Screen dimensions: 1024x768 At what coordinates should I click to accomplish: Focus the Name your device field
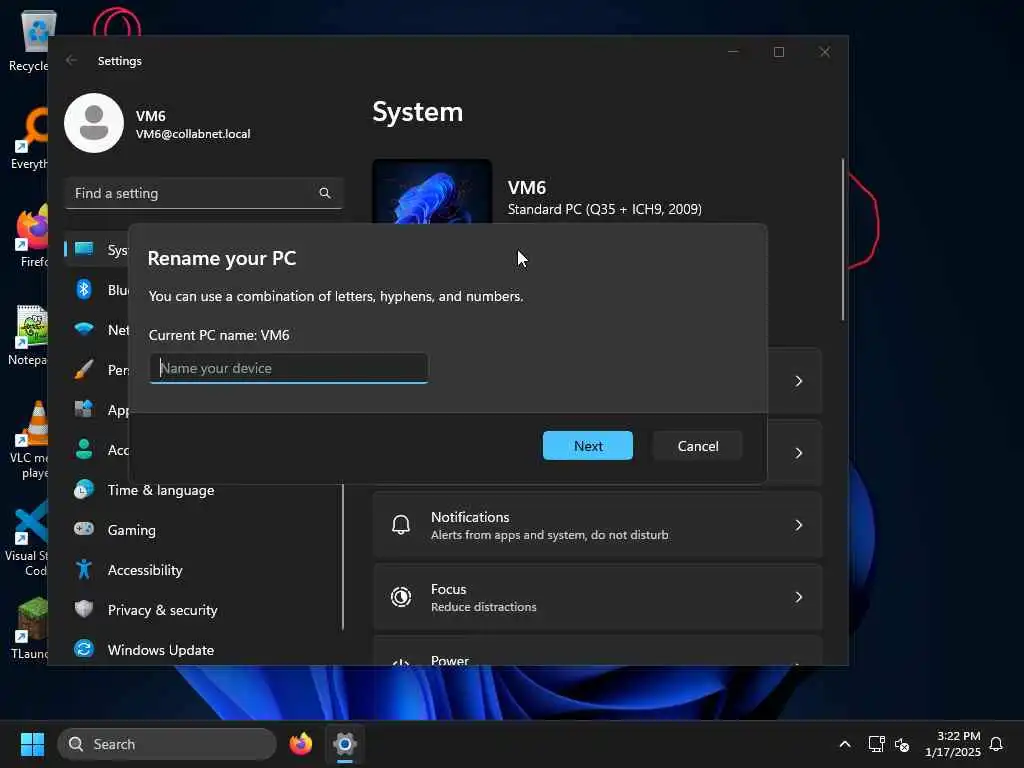click(x=289, y=368)
